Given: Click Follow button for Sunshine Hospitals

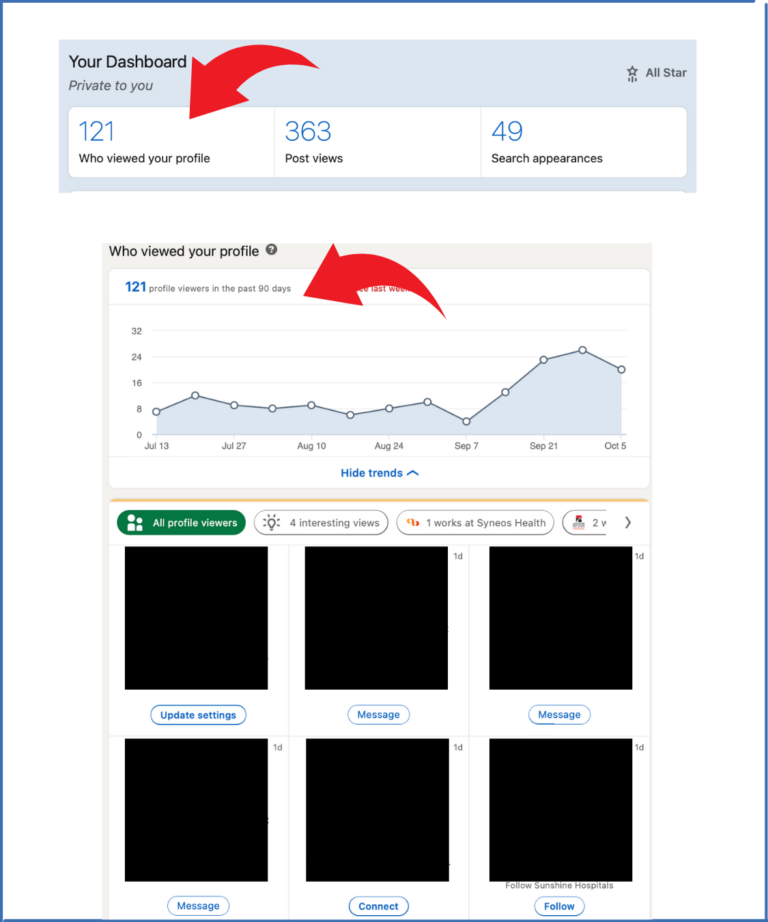Looking at the screenshot, I should (559, 906).
